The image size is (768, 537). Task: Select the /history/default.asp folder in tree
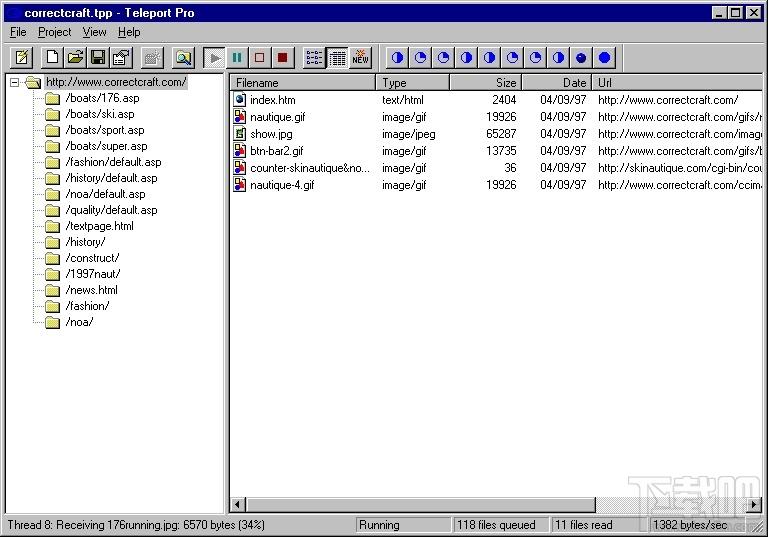click(111, 178)
